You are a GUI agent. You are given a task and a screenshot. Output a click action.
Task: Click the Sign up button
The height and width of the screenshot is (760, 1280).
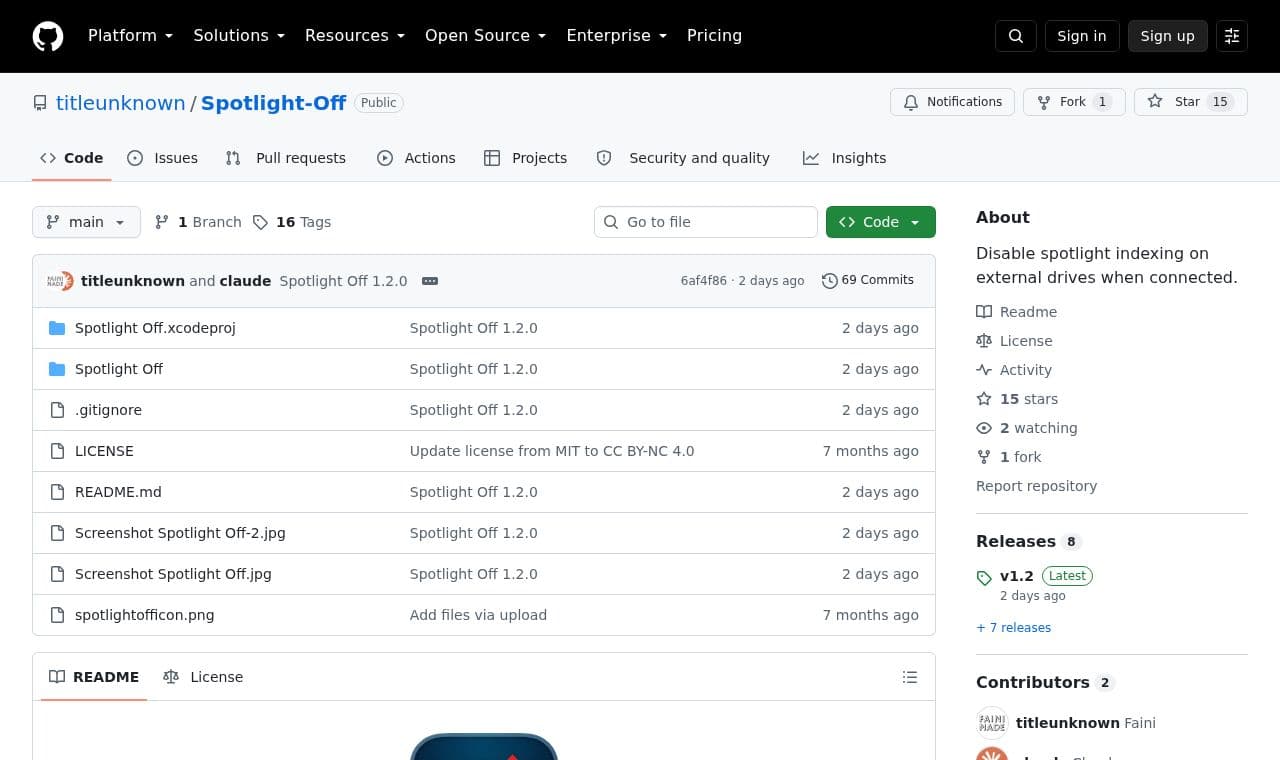pos(1168,36)
